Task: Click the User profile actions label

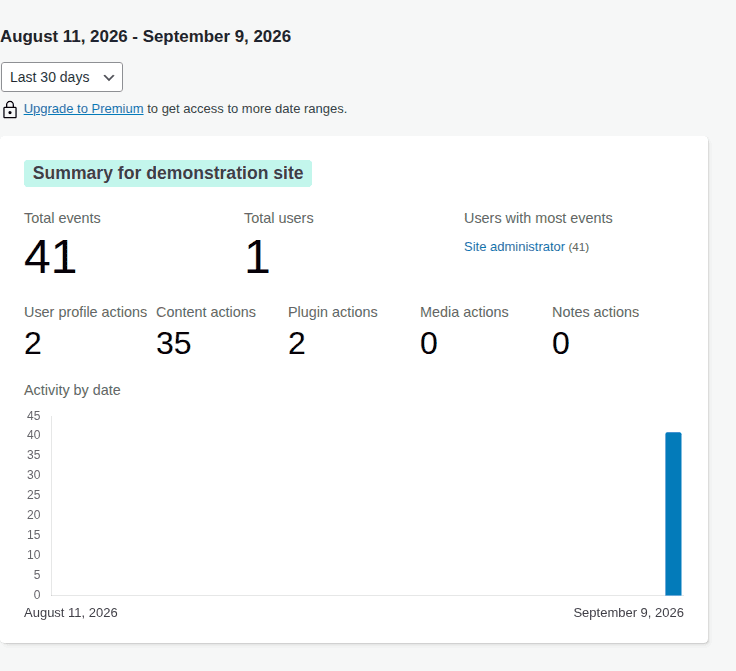Action: click(x=85, y=312)
